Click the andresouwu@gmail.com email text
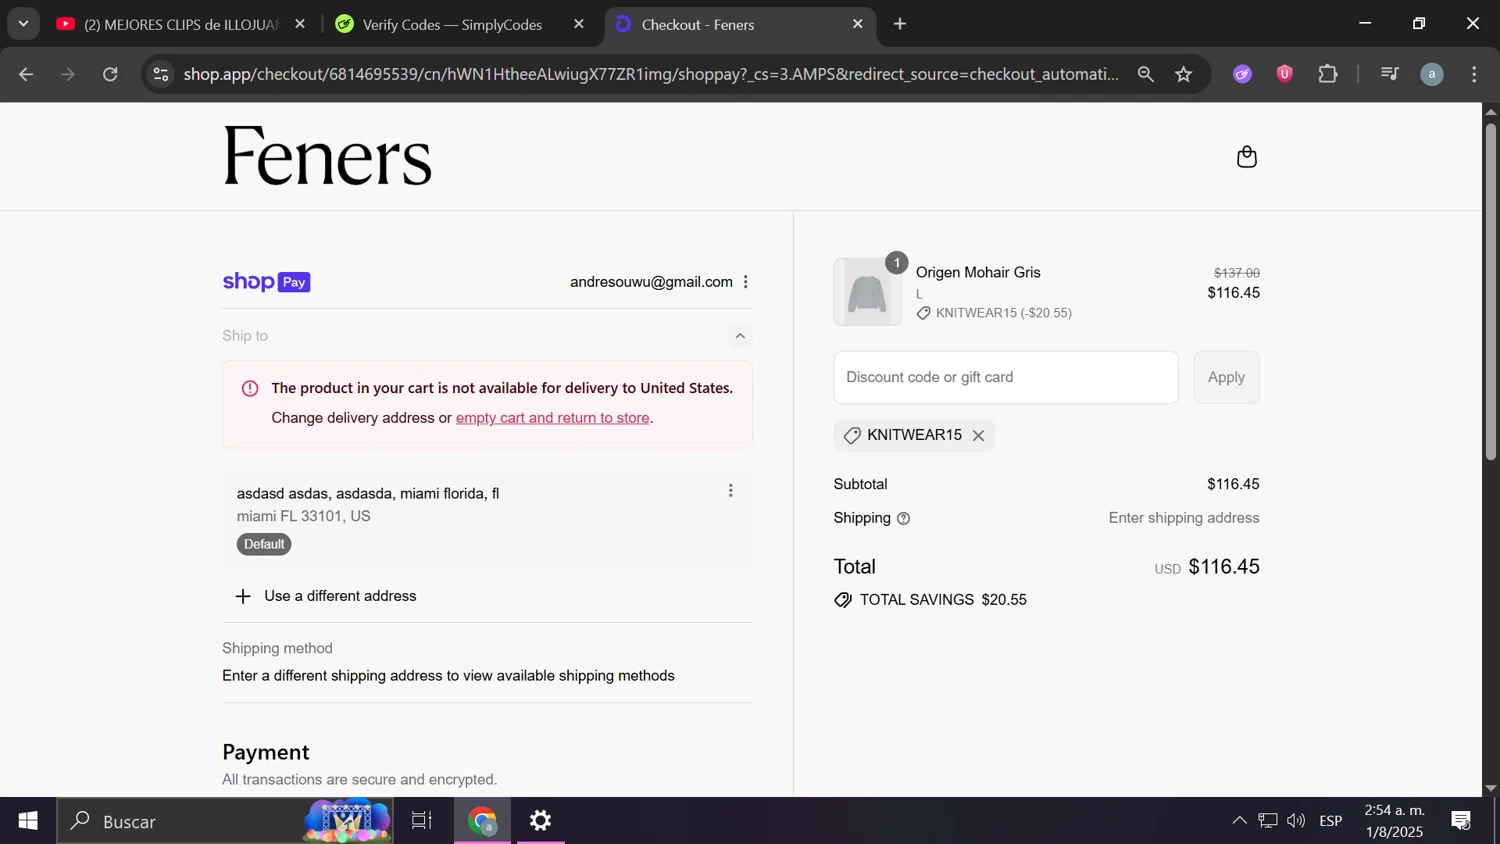The height and width of the screenshot is (844, 1500). 651,282
